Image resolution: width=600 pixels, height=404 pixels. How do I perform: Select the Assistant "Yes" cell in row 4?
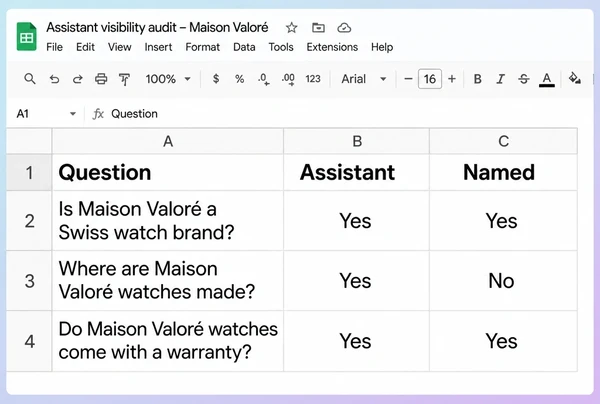click(x=357, y=341)
